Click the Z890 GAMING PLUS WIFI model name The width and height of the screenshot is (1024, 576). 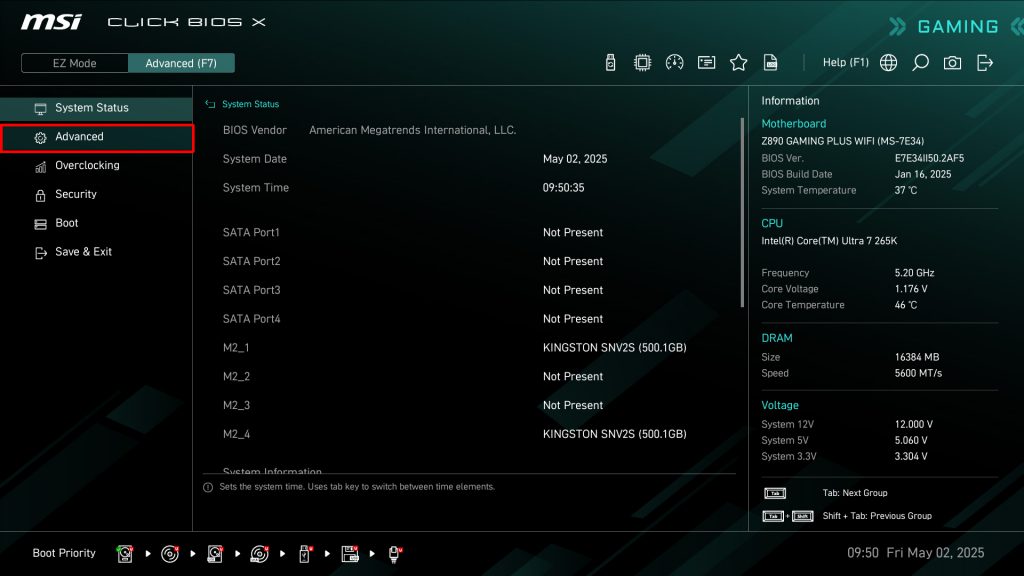pyautogui.click(x=842, y=141)
